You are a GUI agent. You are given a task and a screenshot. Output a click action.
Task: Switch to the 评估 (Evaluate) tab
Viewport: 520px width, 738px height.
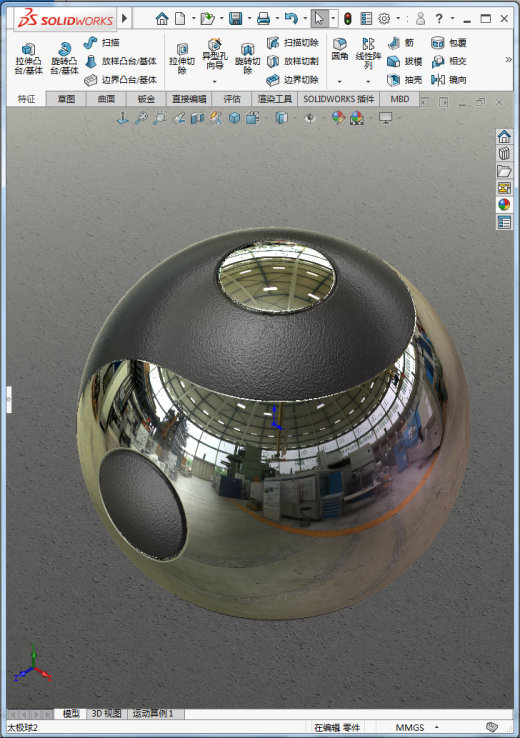[232, 99]
